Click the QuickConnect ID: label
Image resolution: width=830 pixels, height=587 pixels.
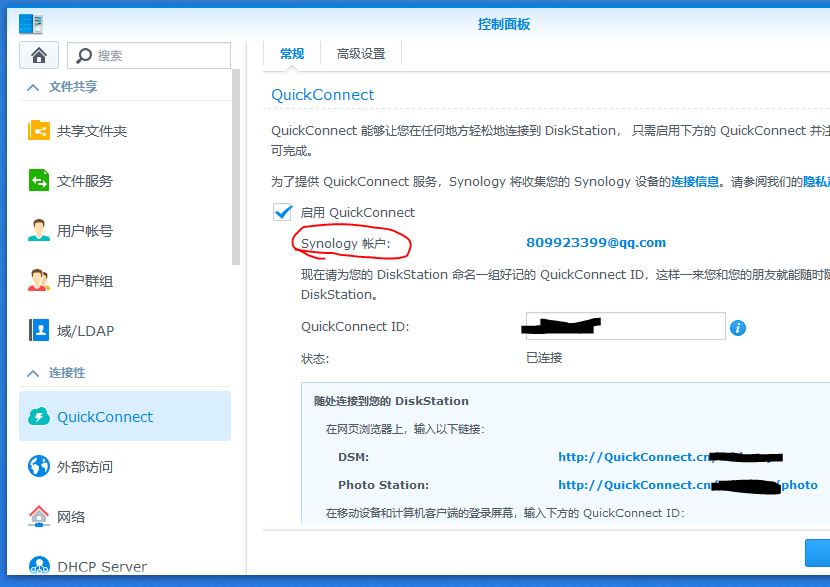(x=355, y=327)
